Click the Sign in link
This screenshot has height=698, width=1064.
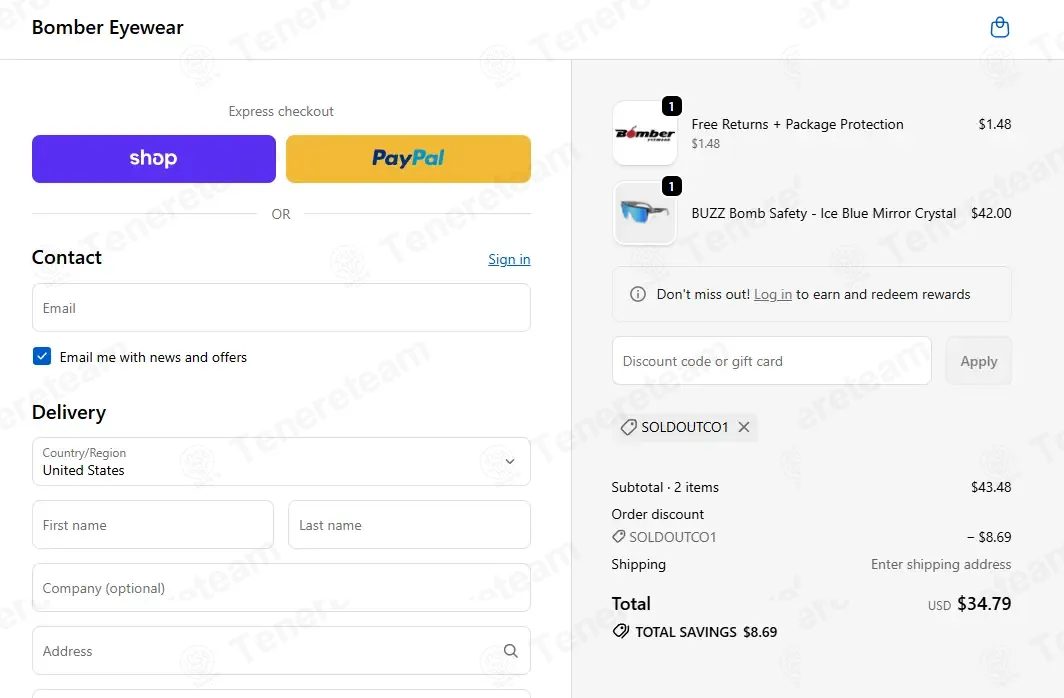coord(509,259)
